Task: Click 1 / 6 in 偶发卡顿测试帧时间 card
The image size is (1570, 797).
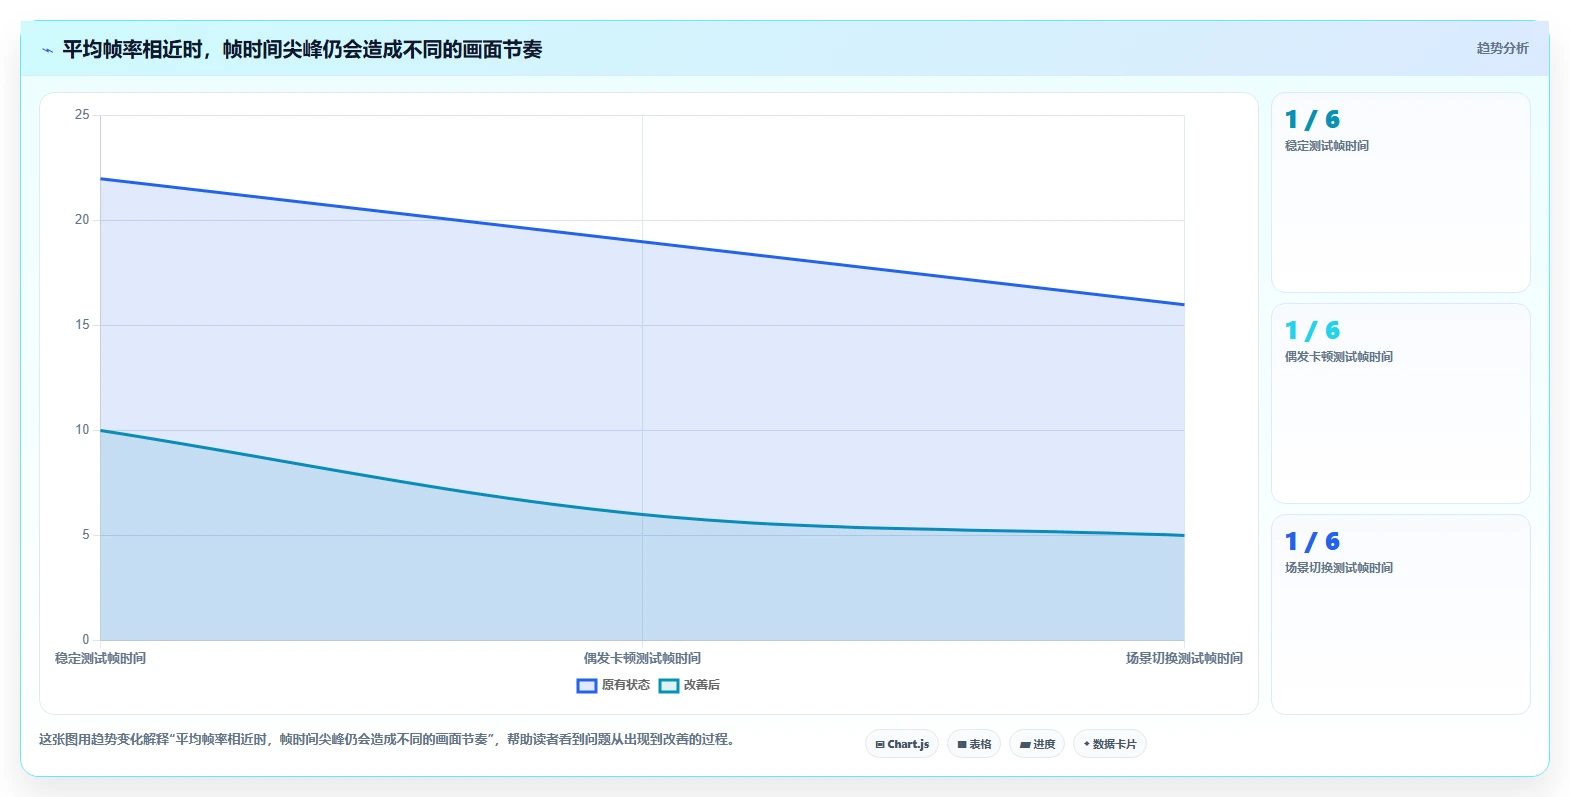Action: (x=1312, y=331)
